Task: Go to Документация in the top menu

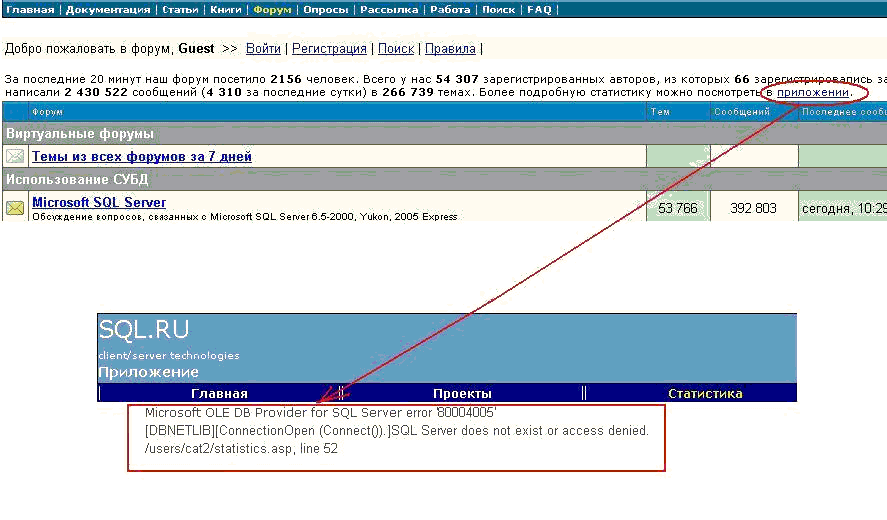Action: click(108, 10)
